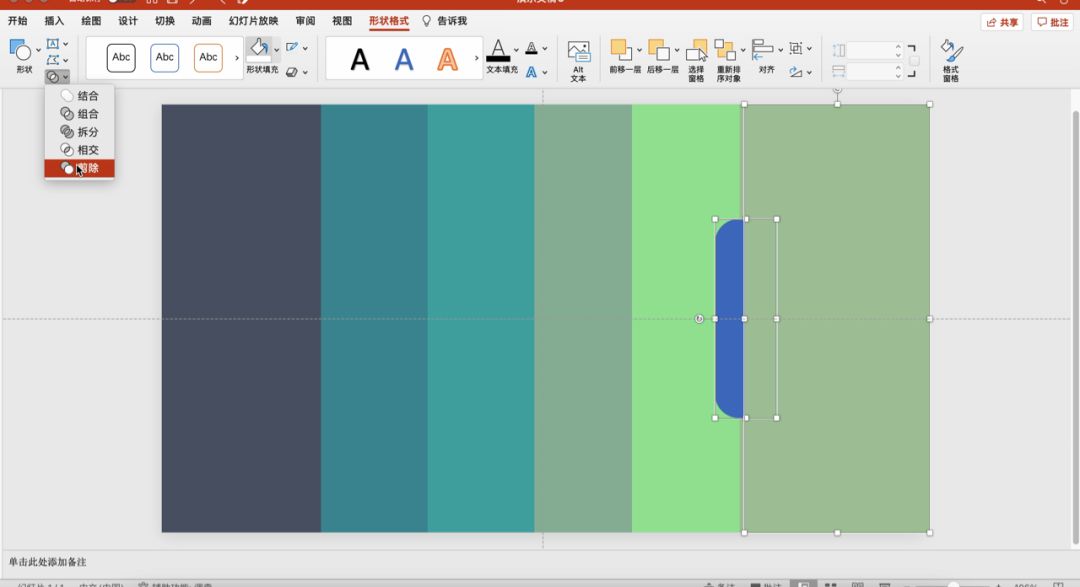Click the rotate objects icon
The height and width of the screenshot is (587, 1080).
[x=796, y=72]
